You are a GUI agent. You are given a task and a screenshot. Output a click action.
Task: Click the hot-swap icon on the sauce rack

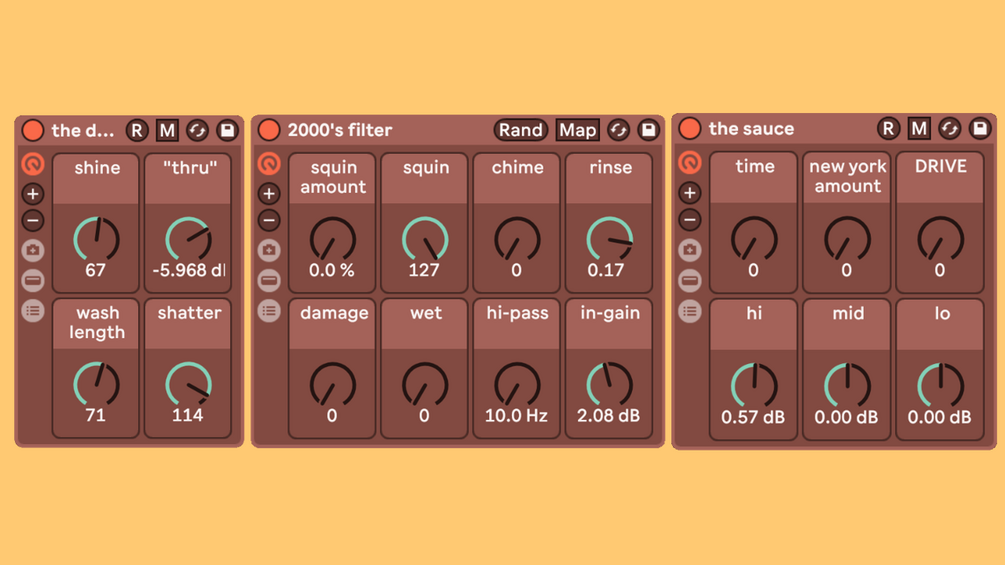click(x=950, y=129)
